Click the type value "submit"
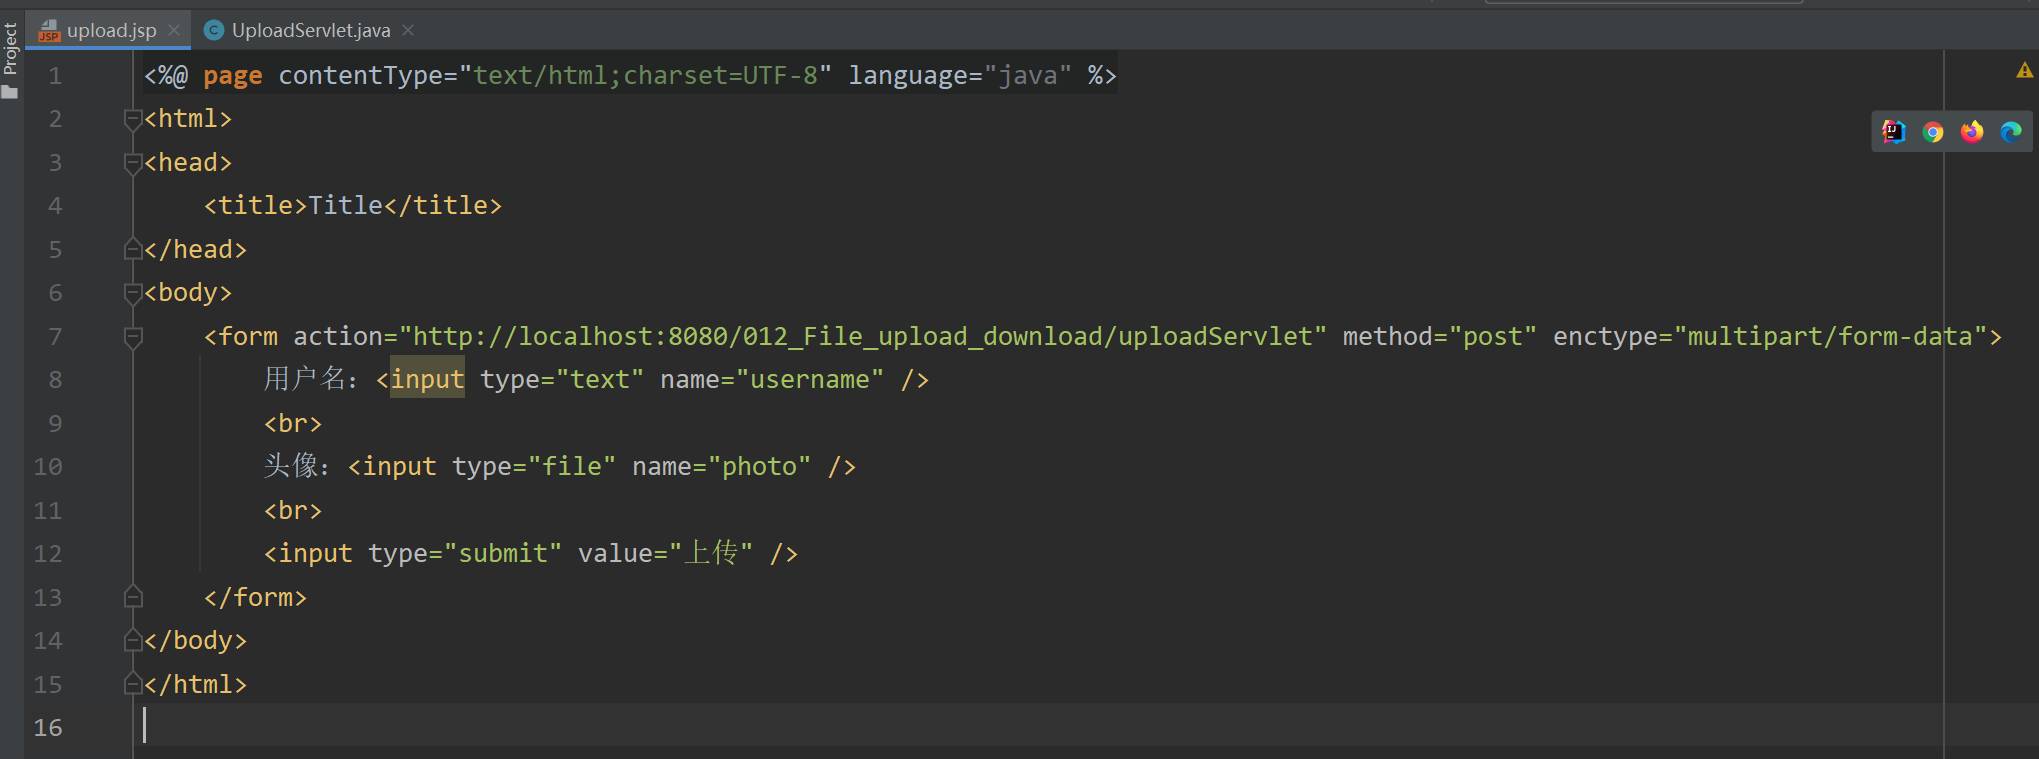Screen dimensions: 2039x759 [x=503, y=554]
